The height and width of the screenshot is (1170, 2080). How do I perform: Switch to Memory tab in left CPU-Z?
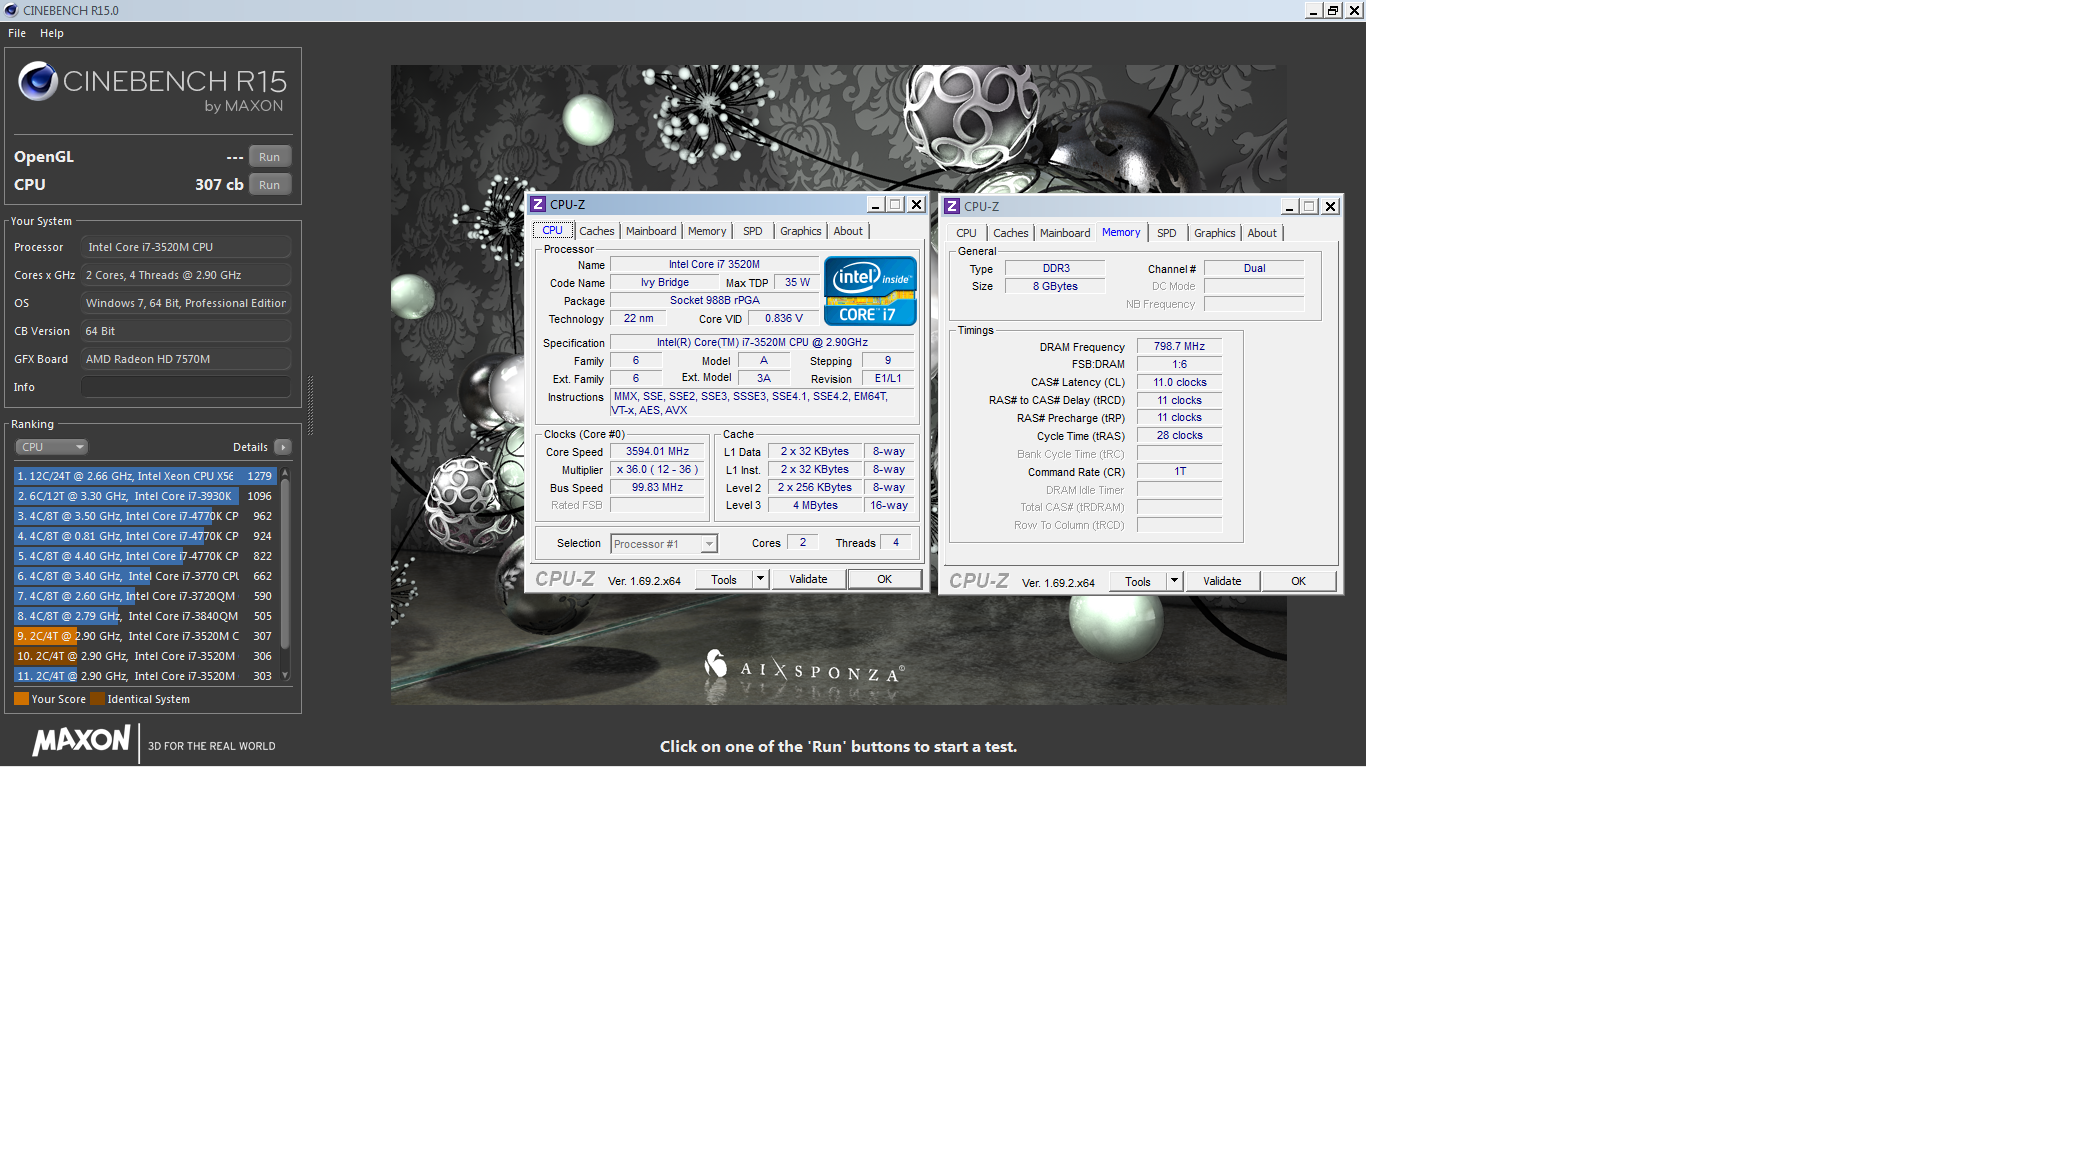point(707,231)
